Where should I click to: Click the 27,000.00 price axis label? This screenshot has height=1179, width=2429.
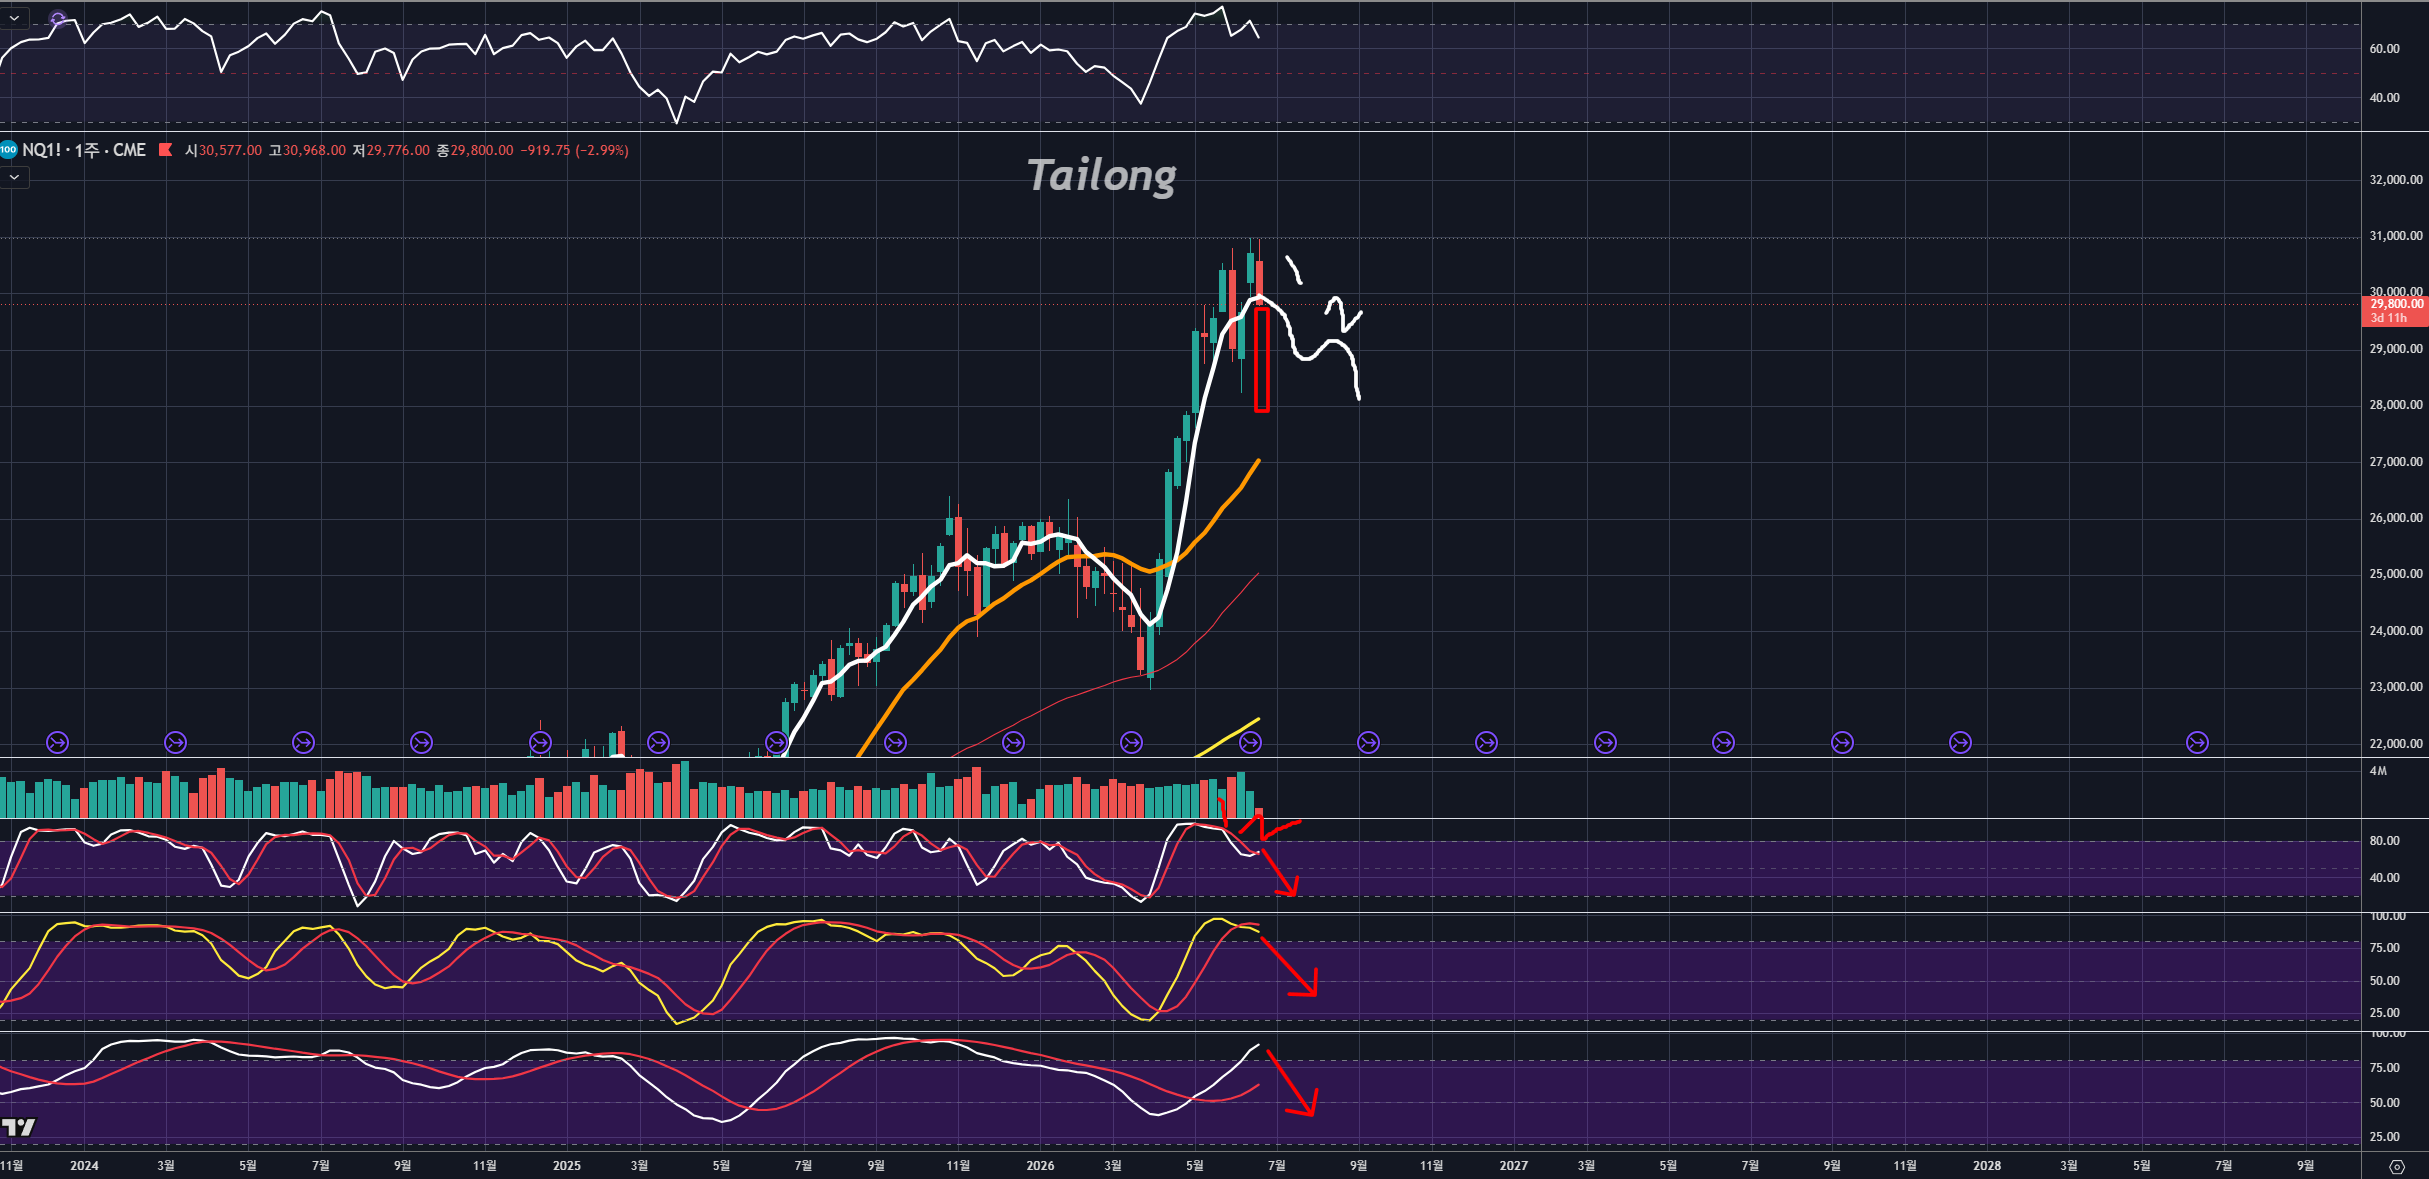pyautogui.click(x=2396, y=462)
